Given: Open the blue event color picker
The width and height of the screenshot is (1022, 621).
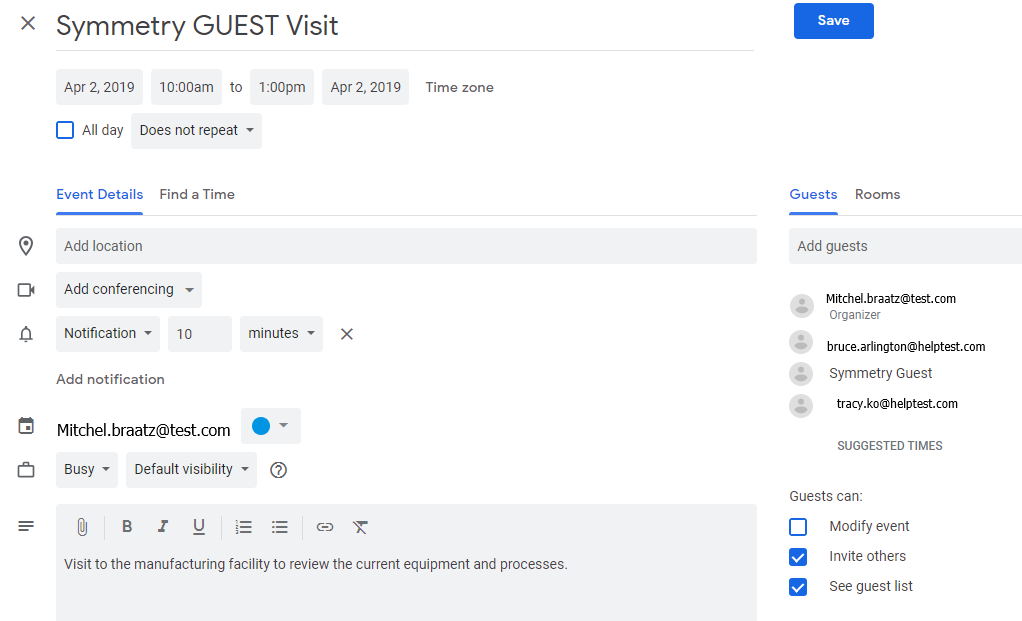Looking at the screenshot, I should 270,426.
